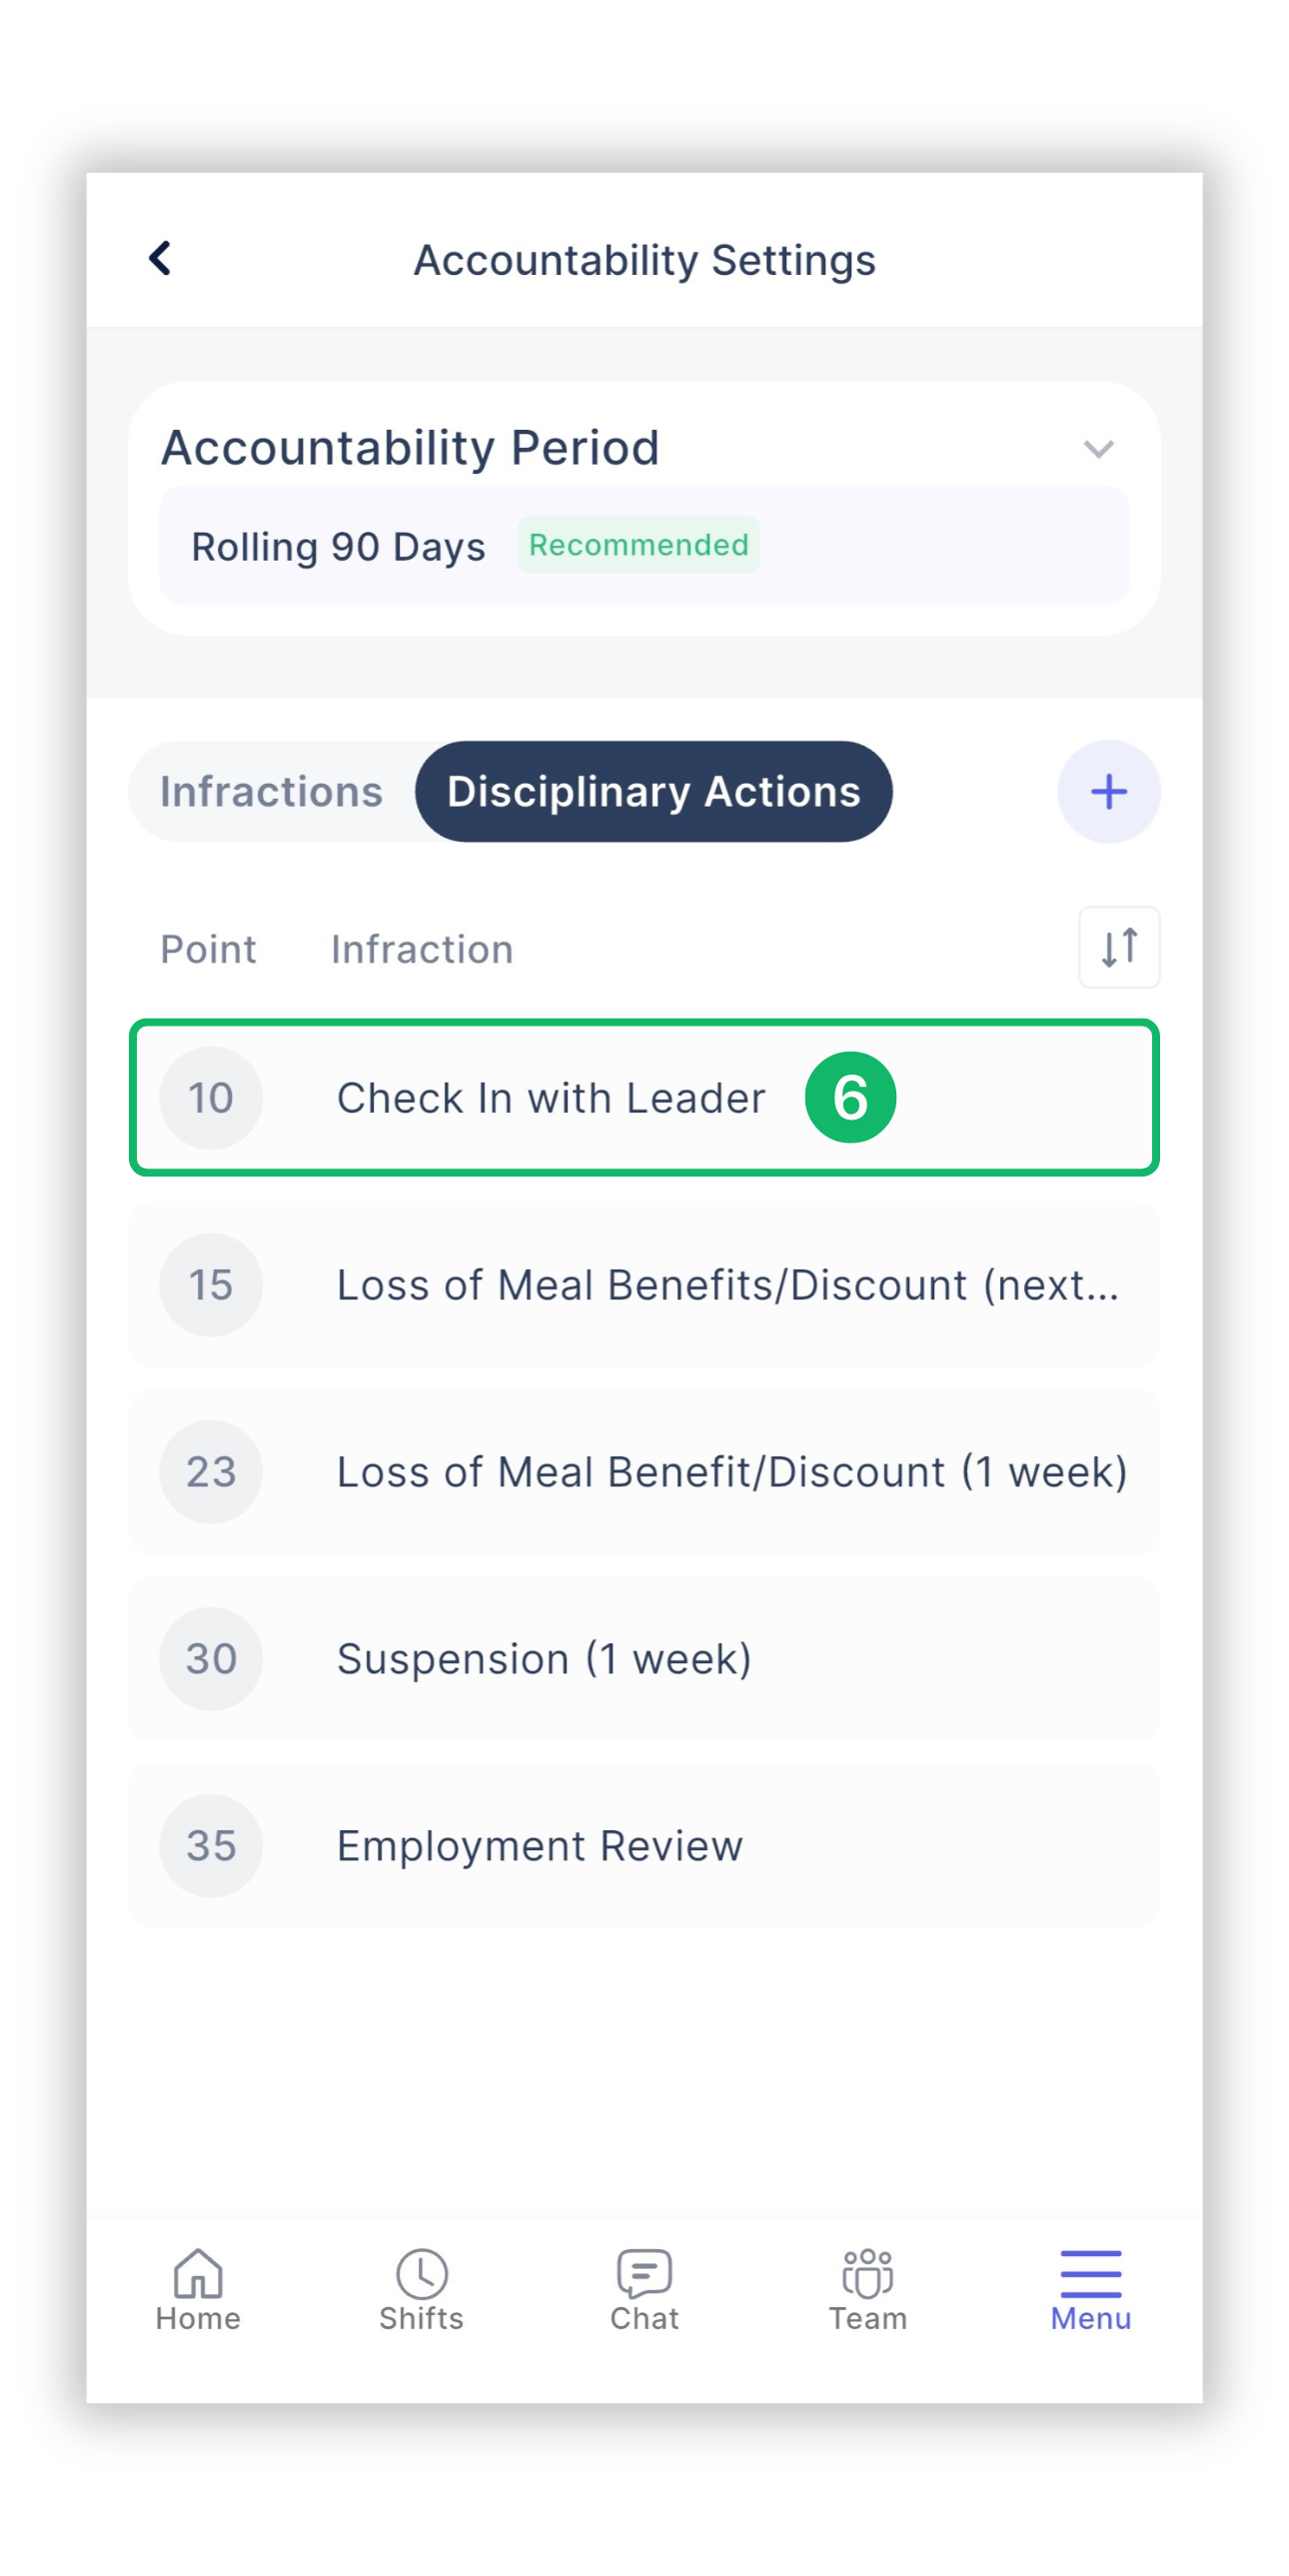This screenshot has width=1289, height=2576.
Task: Open the Check In with Leader action
Action: tap(644, 1097)
